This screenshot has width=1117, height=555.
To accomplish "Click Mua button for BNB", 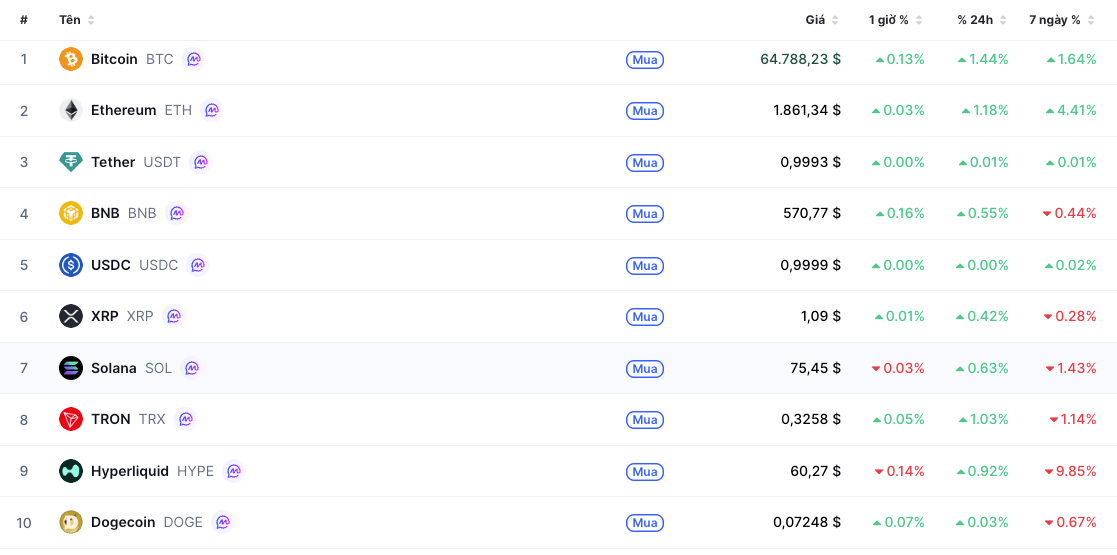I will (645, 214).
